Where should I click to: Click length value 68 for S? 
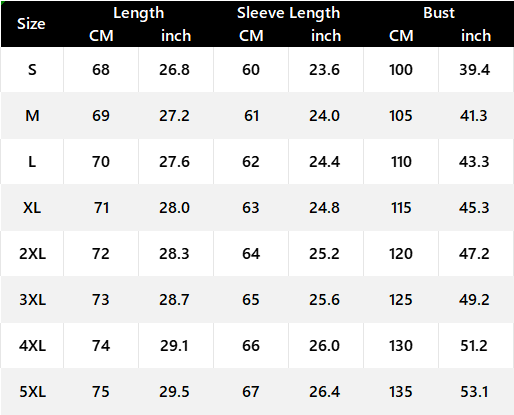tap(101, 70)
